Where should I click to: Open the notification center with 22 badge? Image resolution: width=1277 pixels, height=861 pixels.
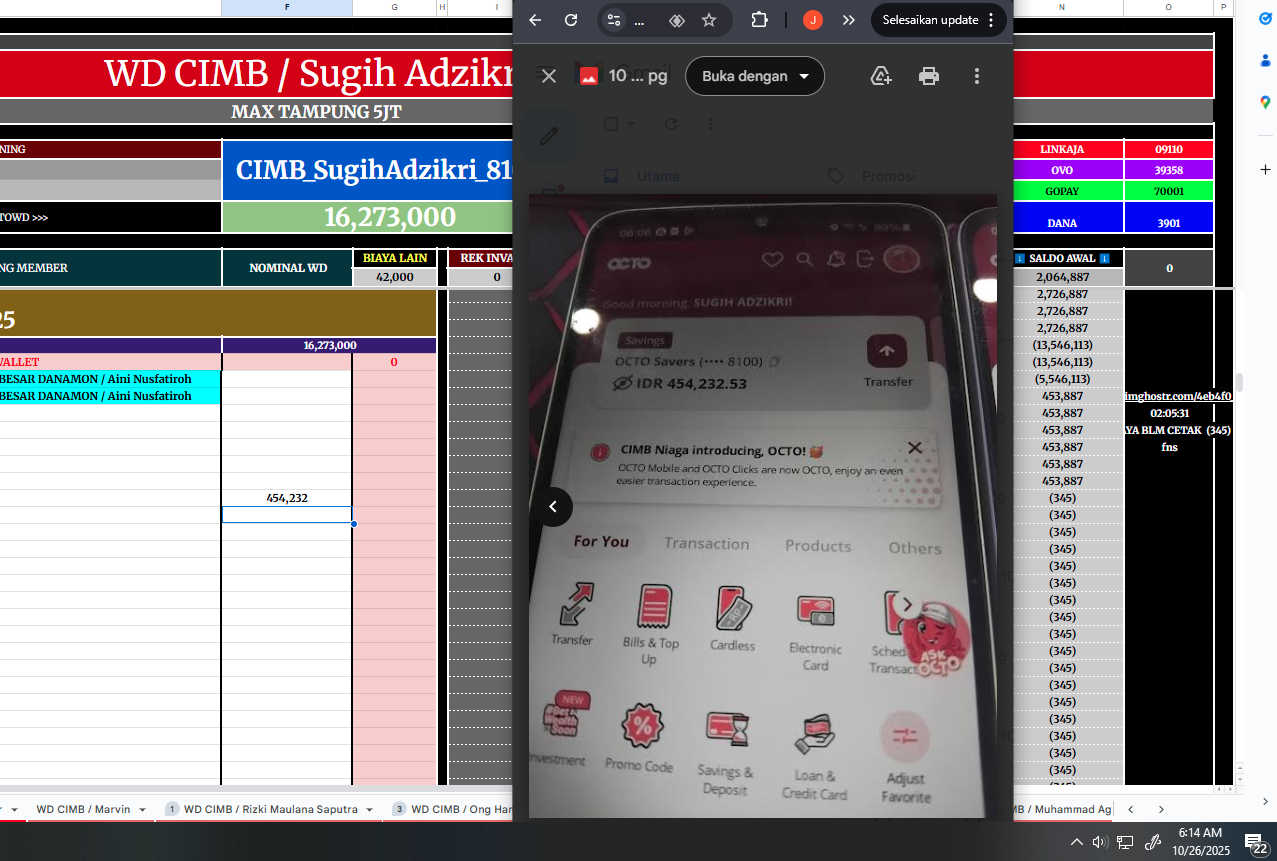(x=1256, y=842)
